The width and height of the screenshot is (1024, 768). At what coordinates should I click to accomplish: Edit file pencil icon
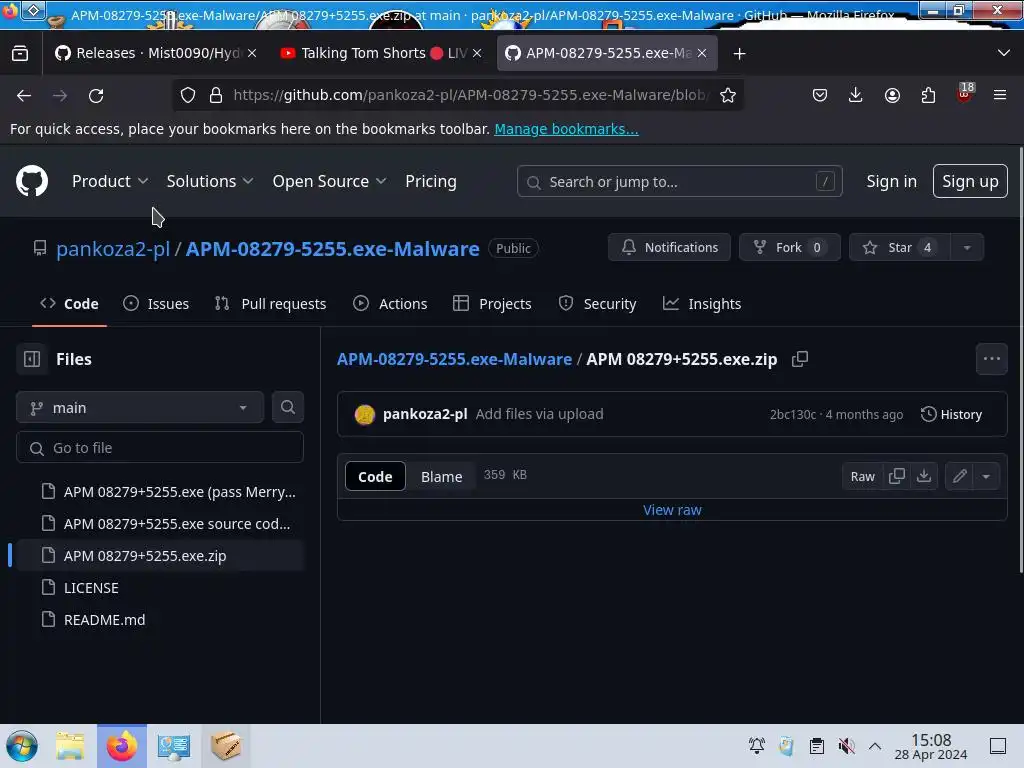coord(959,476)
